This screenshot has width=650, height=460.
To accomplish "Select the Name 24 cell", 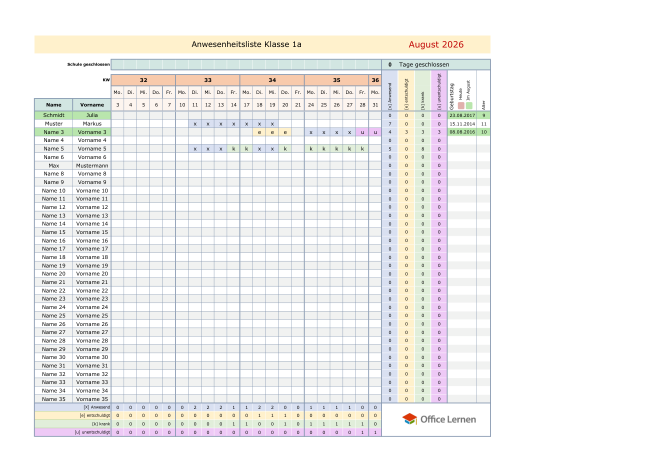I will pos(53,307).
